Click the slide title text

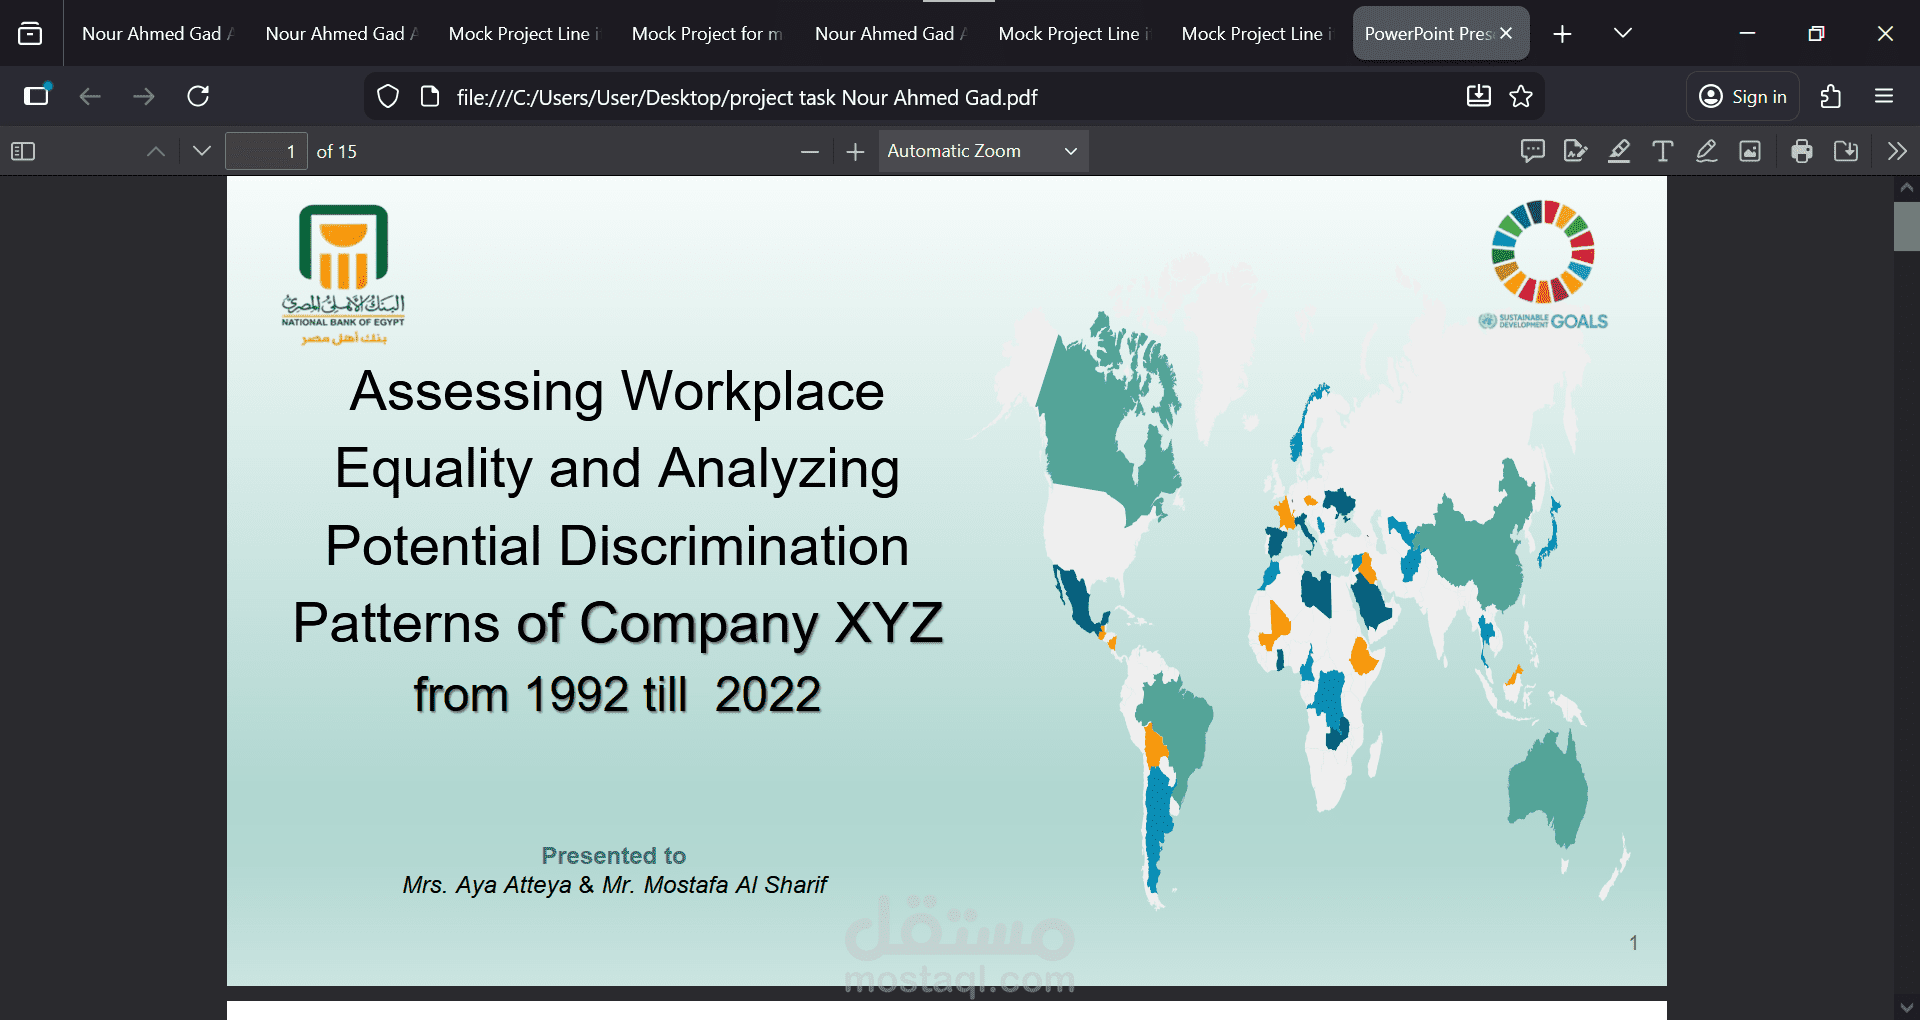[617, 541]
